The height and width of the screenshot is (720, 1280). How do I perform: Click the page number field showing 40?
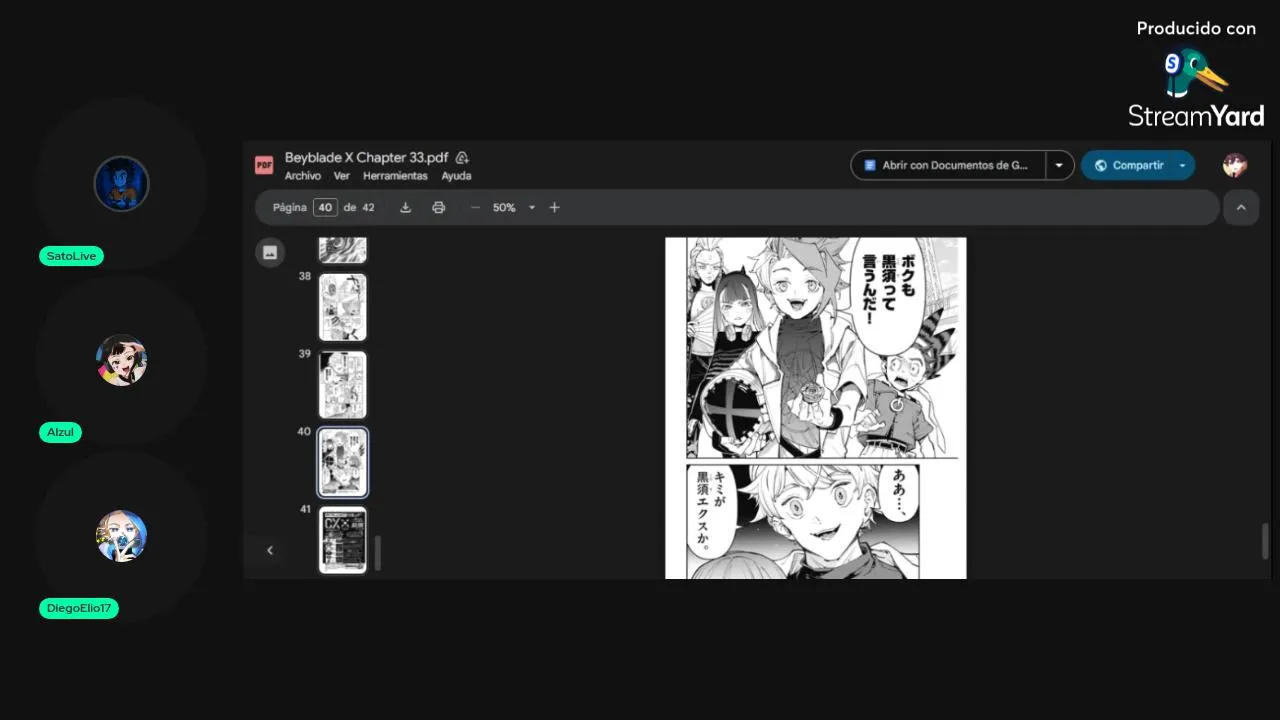click(x=325, y=207)
